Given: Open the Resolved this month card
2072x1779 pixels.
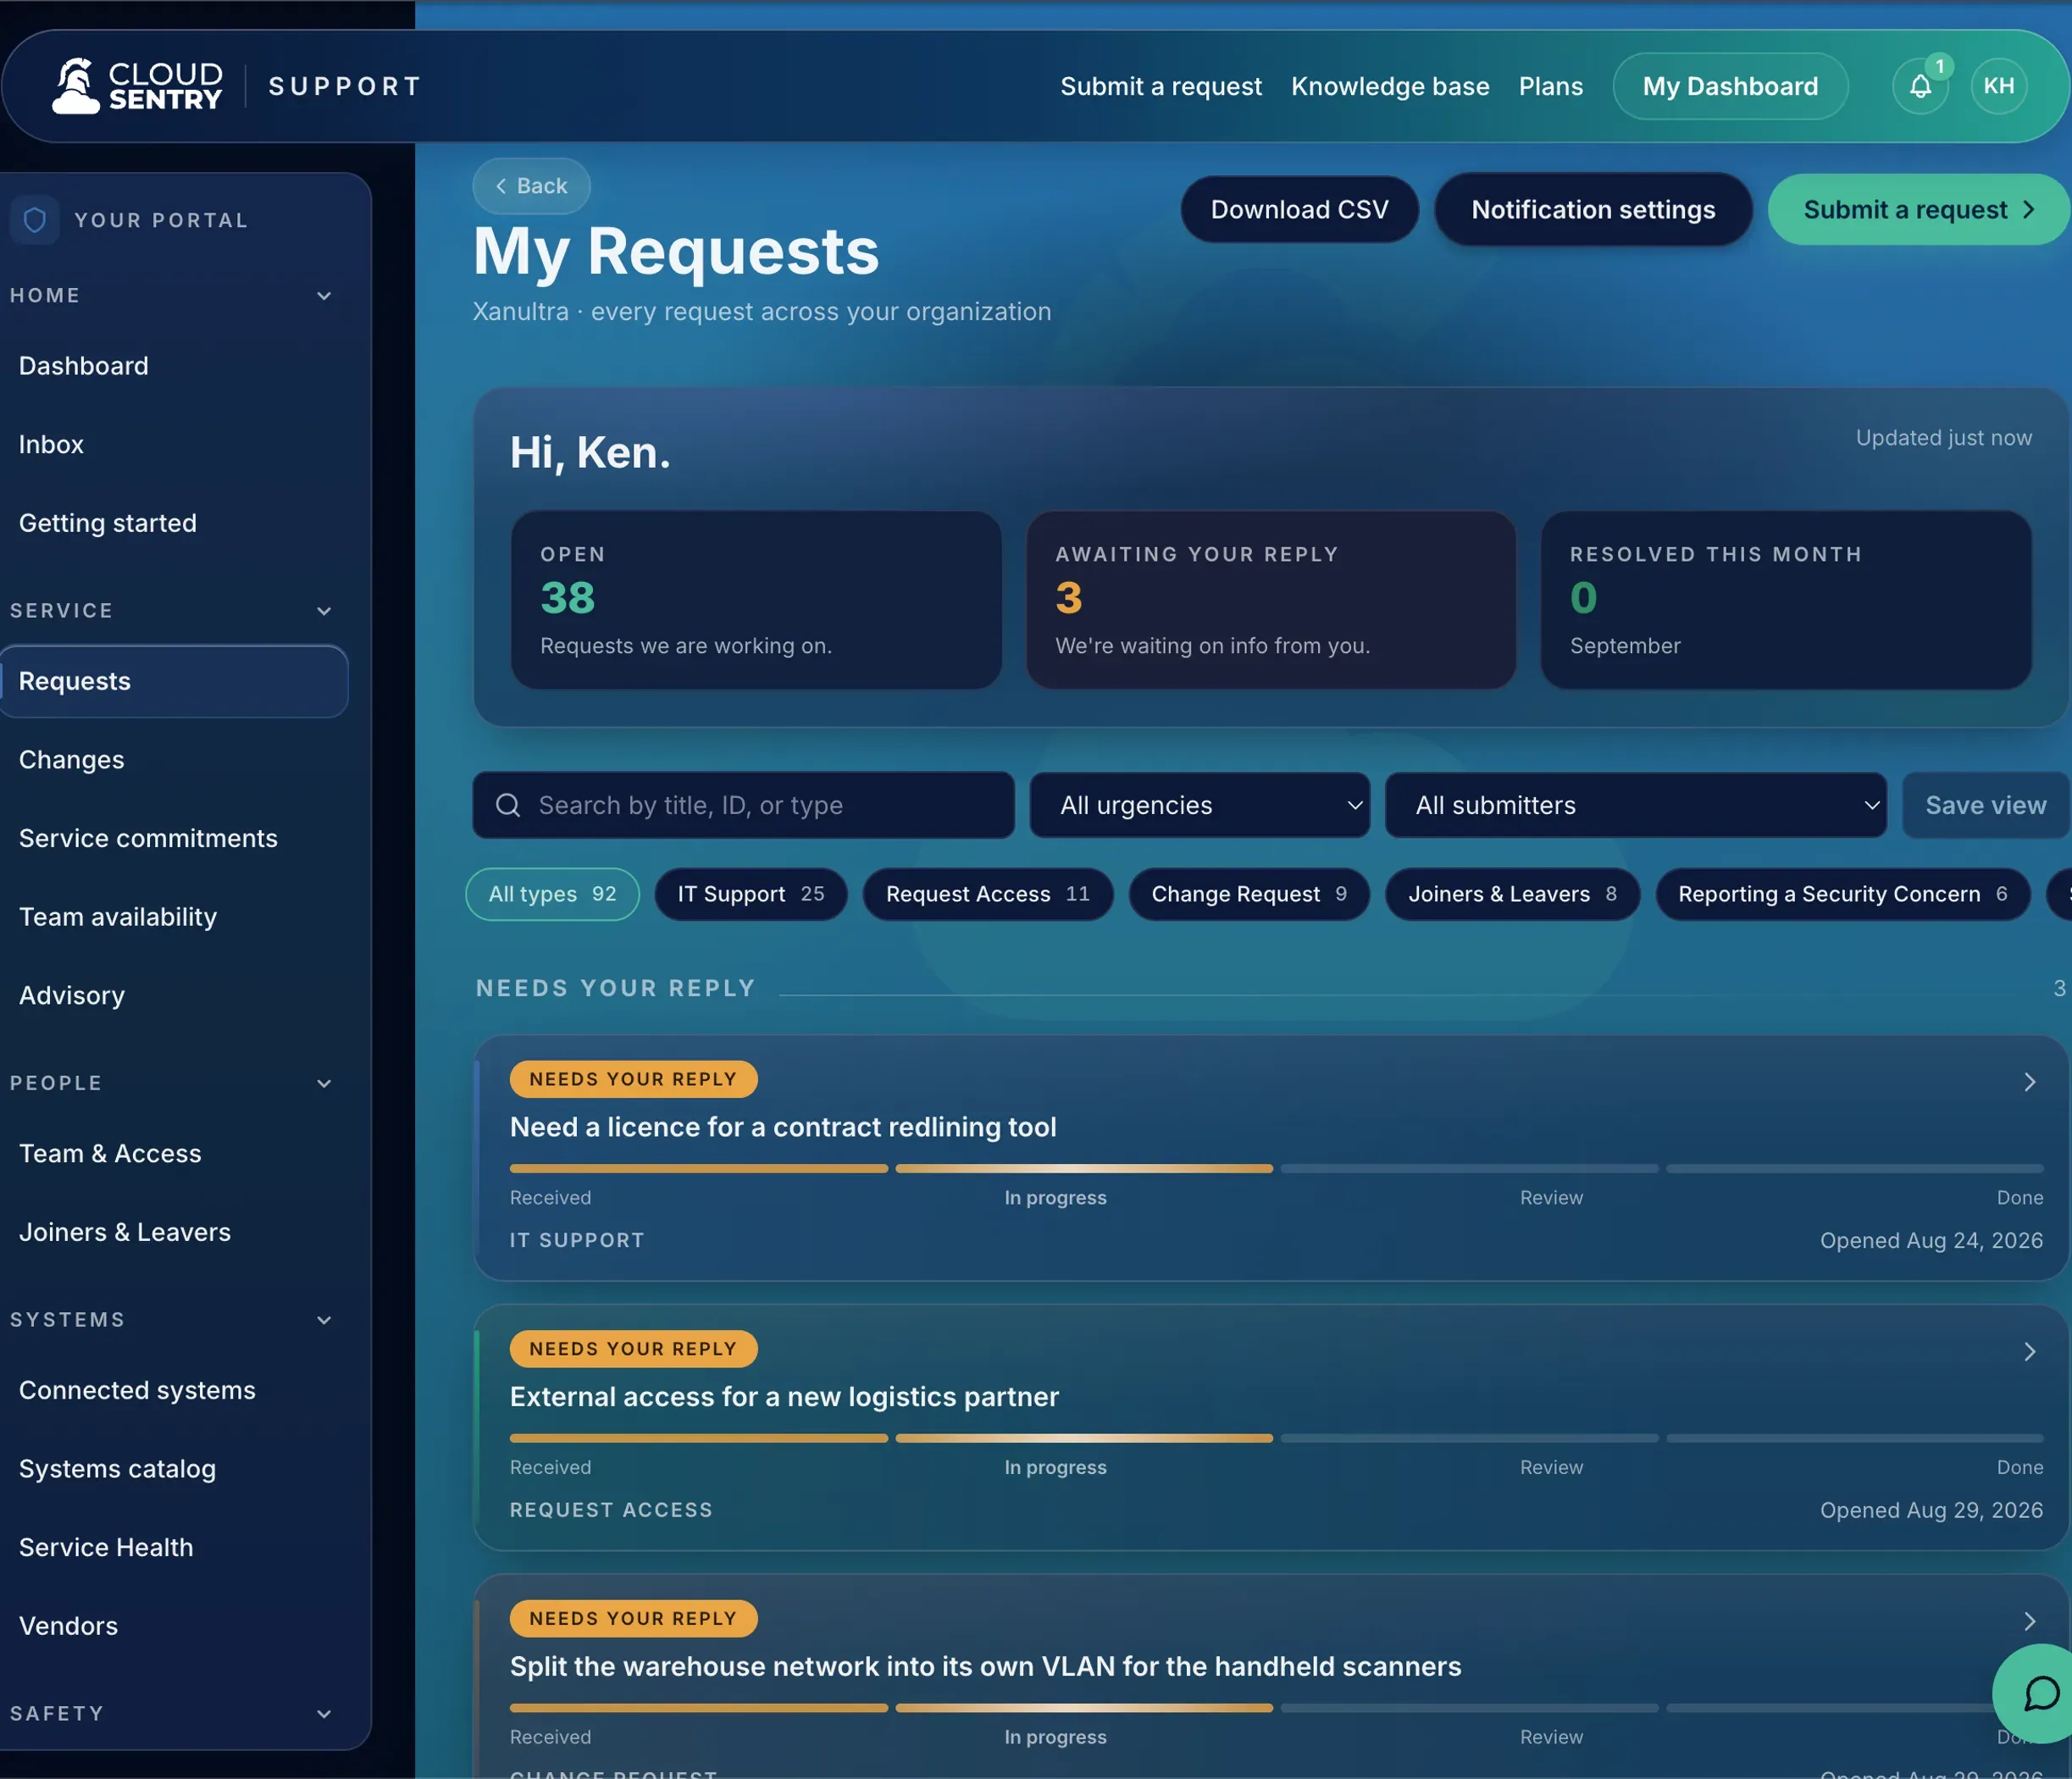Looking at the screenshot, I should (x=1786, y=600).
